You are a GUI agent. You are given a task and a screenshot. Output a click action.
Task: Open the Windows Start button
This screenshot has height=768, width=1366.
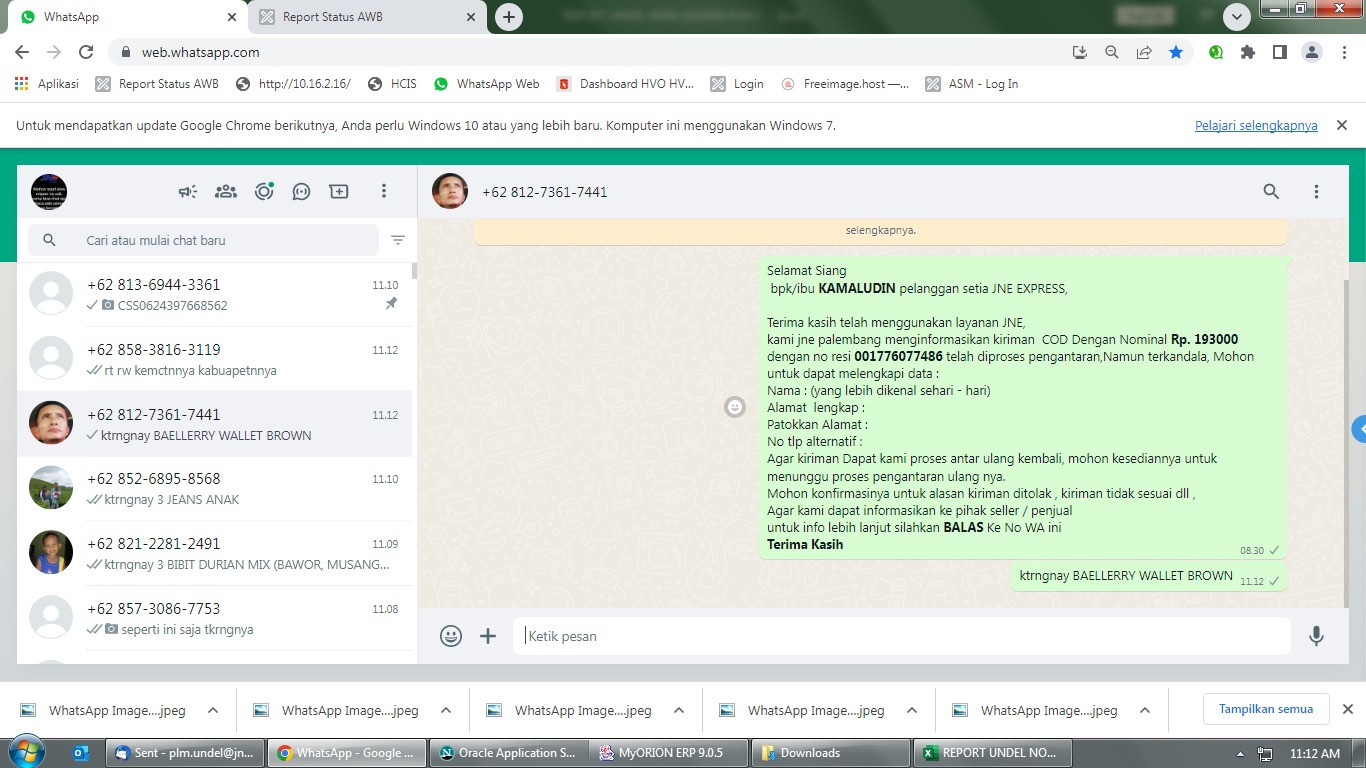[x=25, y=752]
